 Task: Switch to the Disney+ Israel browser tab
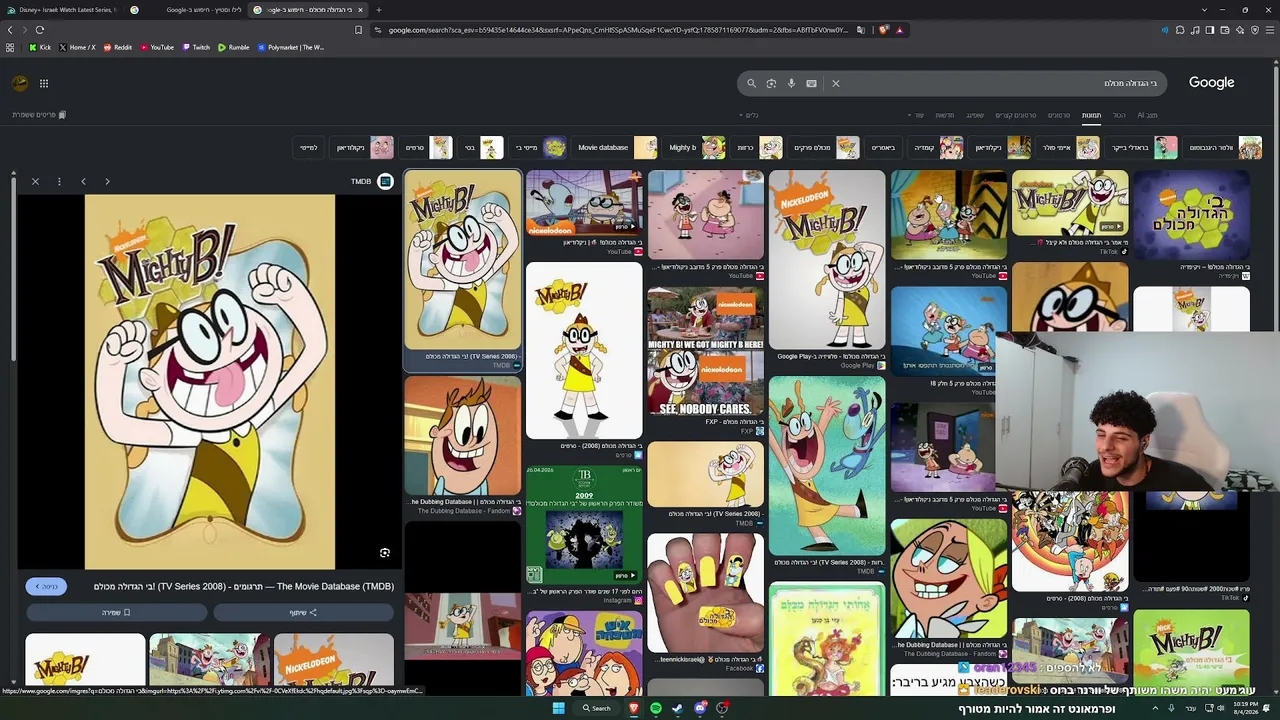62,10
